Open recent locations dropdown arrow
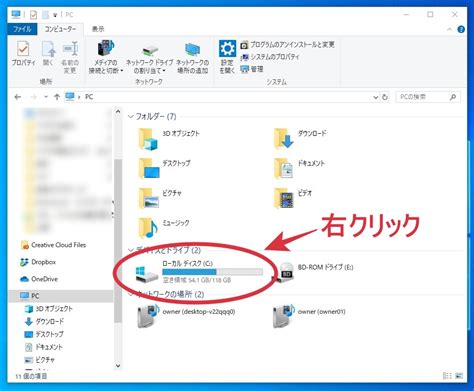474x391 pixels. coord(46,97)
